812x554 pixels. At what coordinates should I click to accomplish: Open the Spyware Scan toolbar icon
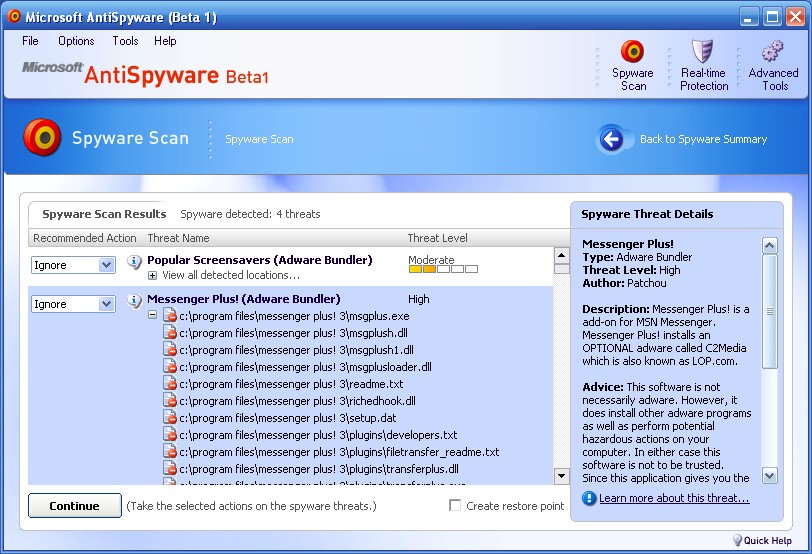pyautogui.click(x=632, y=51)
